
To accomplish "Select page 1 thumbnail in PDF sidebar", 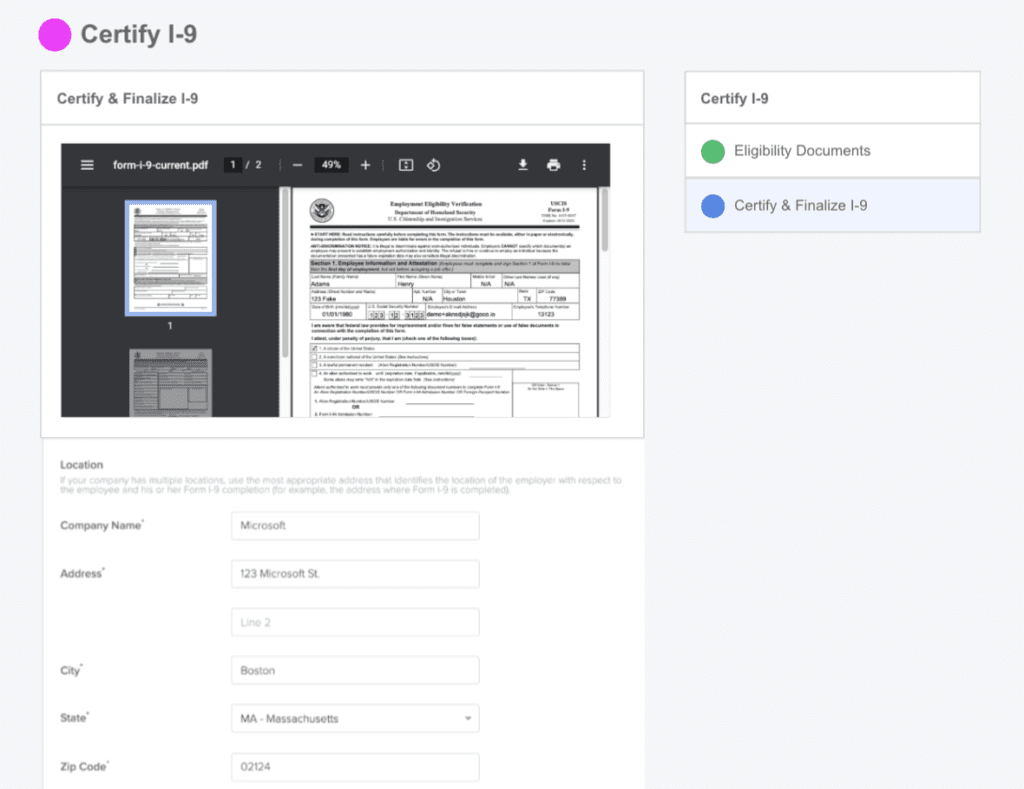I will click(170, 258).
